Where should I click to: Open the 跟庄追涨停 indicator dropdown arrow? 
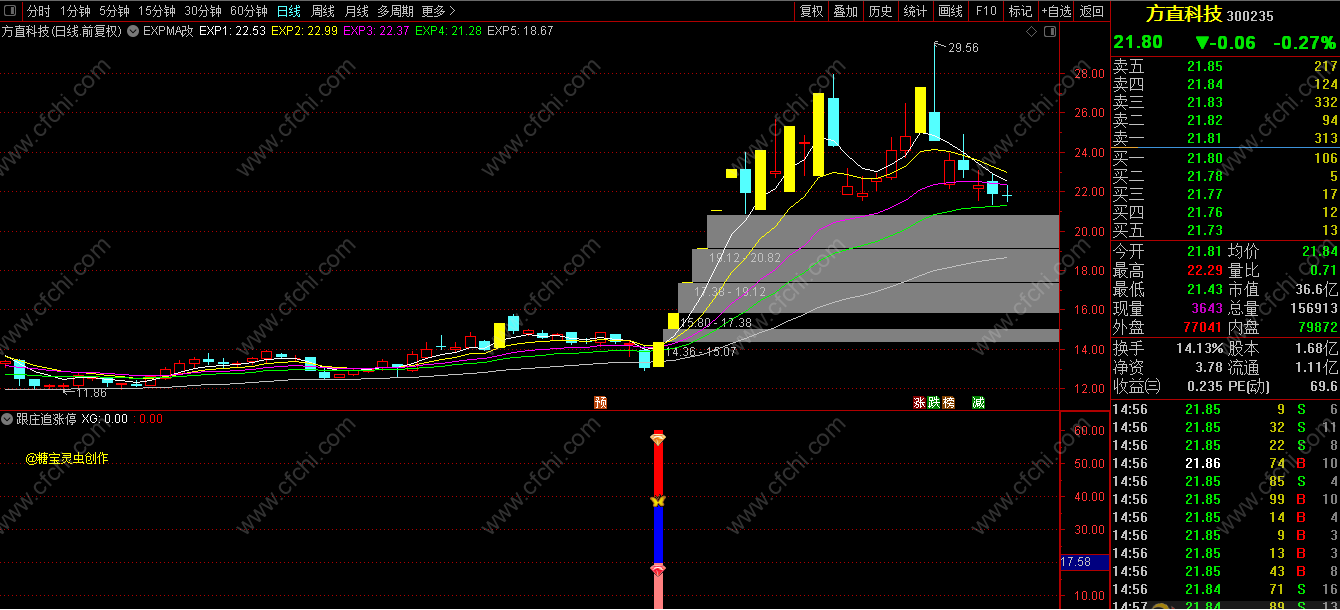pos(8,419)
